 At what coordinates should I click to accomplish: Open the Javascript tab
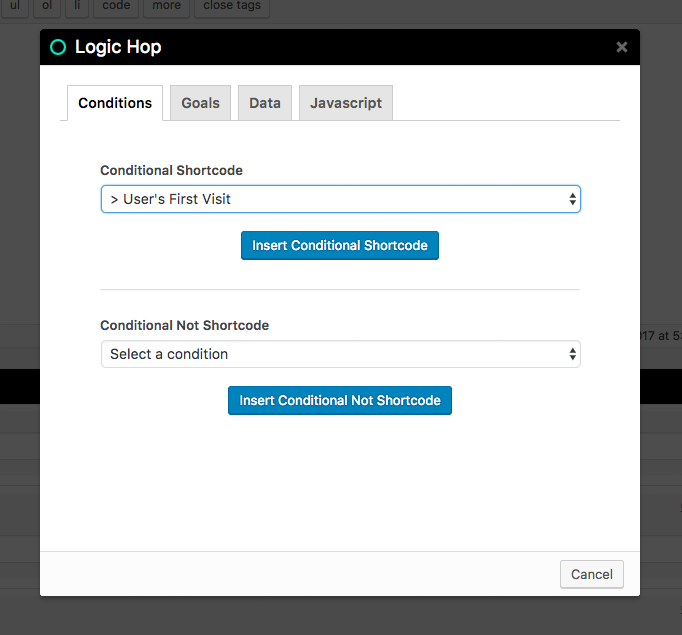tap(346, 103)
